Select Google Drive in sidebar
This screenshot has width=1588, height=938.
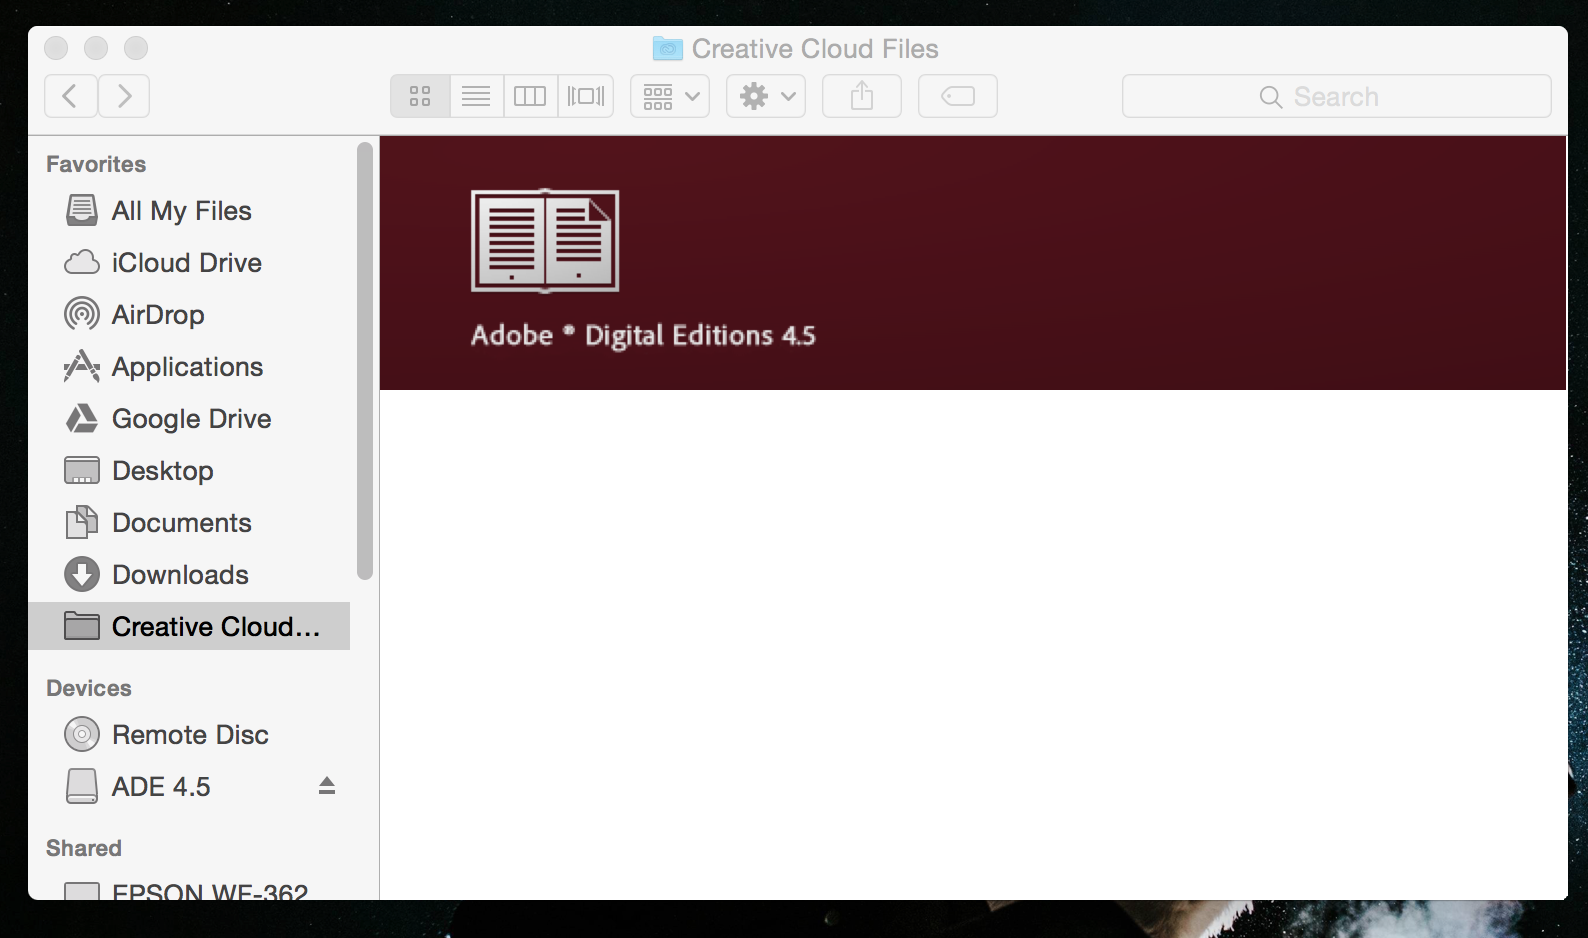190,419
